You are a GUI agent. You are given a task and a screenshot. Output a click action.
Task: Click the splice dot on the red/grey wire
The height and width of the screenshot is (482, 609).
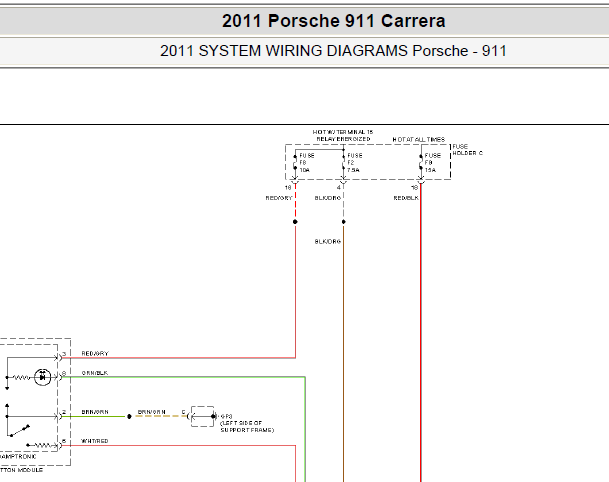coord(295,222)
